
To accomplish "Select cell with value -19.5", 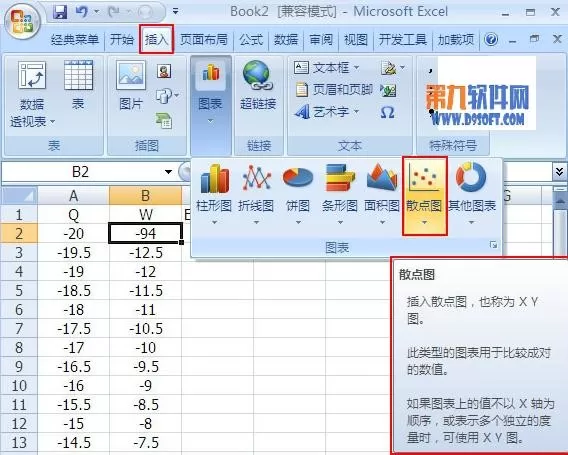I will [73, 252].
